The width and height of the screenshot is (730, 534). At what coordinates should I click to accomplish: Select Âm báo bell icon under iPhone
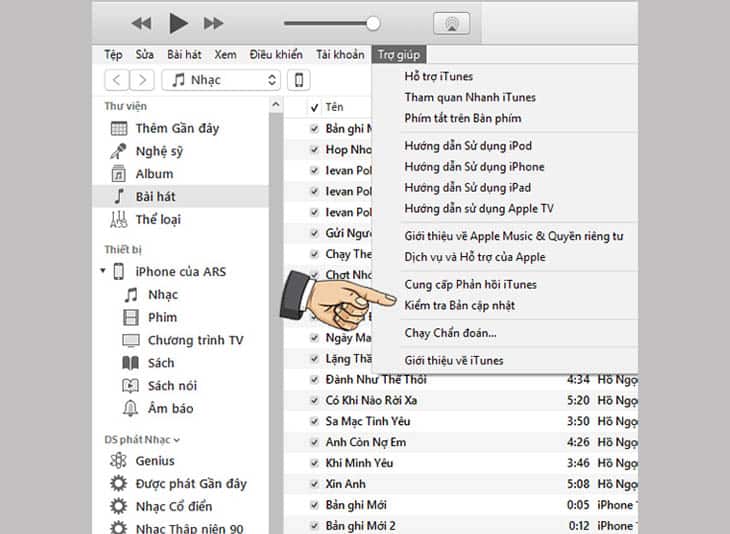click(130, 408)
